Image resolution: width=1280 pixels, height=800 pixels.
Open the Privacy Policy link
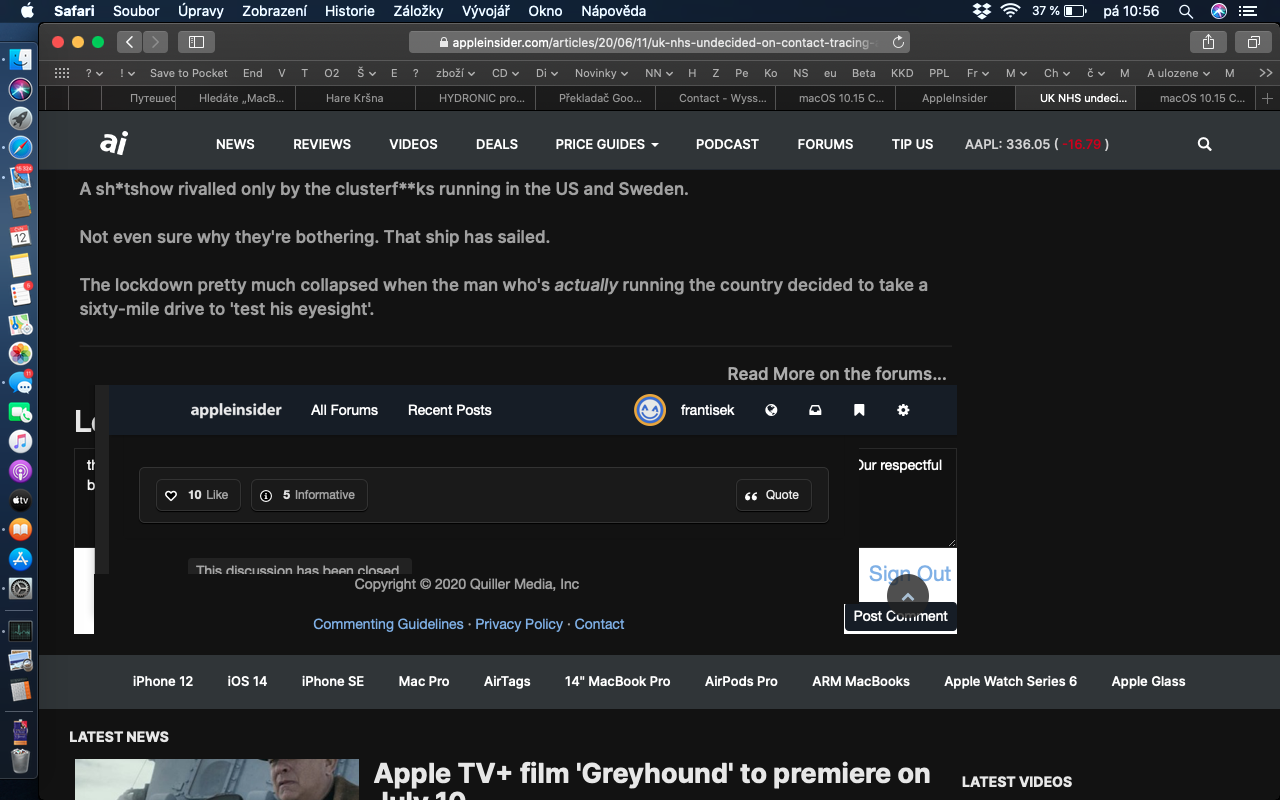pyautogui.click(x=519, y=624)
